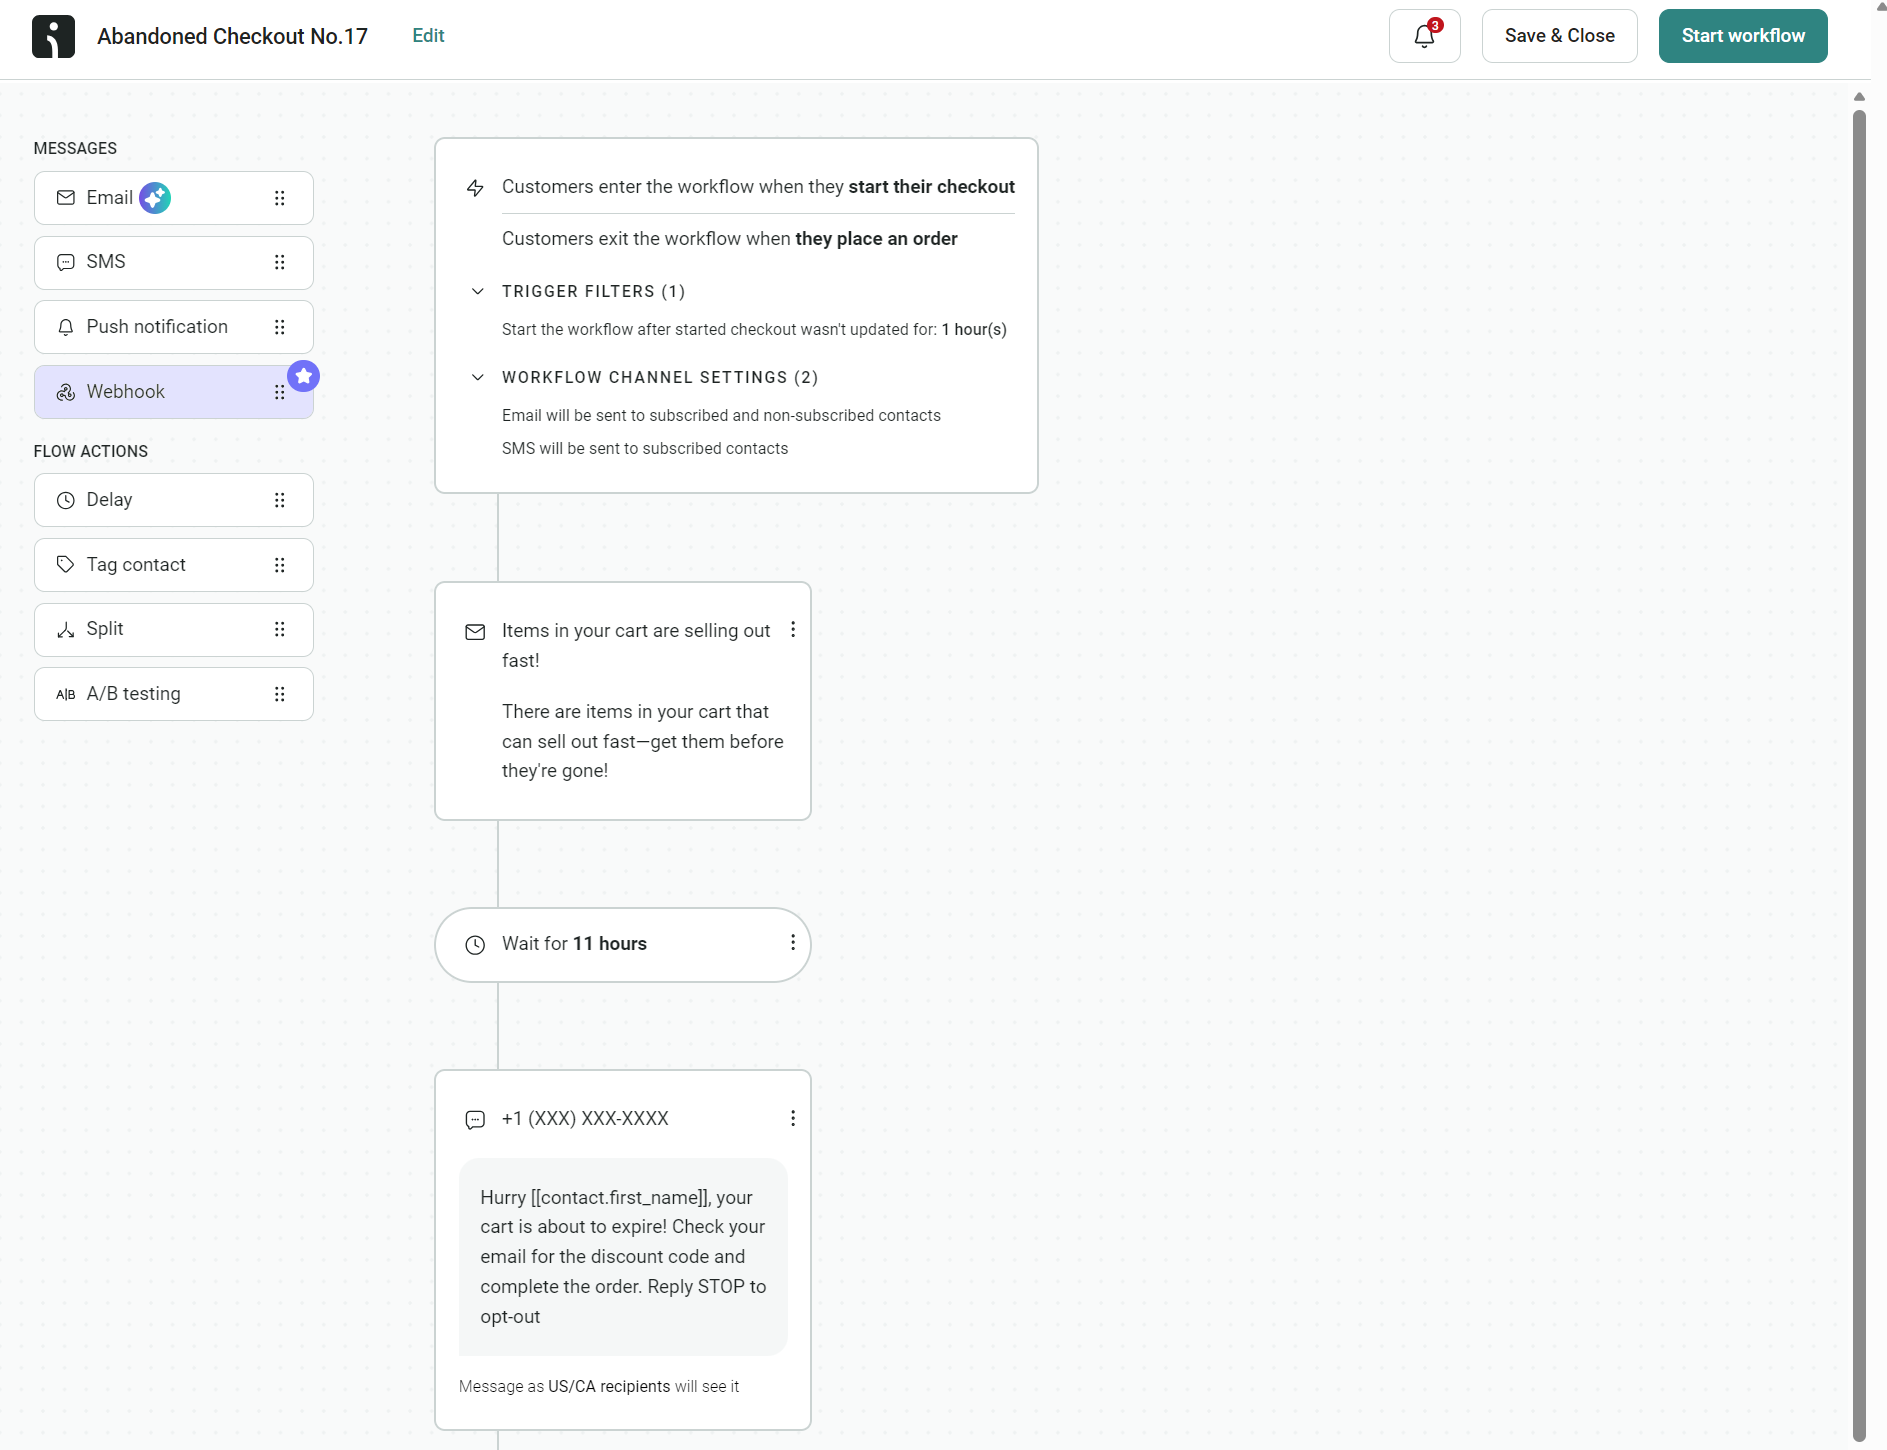Click the Split branch icon
The height and width of the screenshot is (1450, 1887).
coord(66,629)
